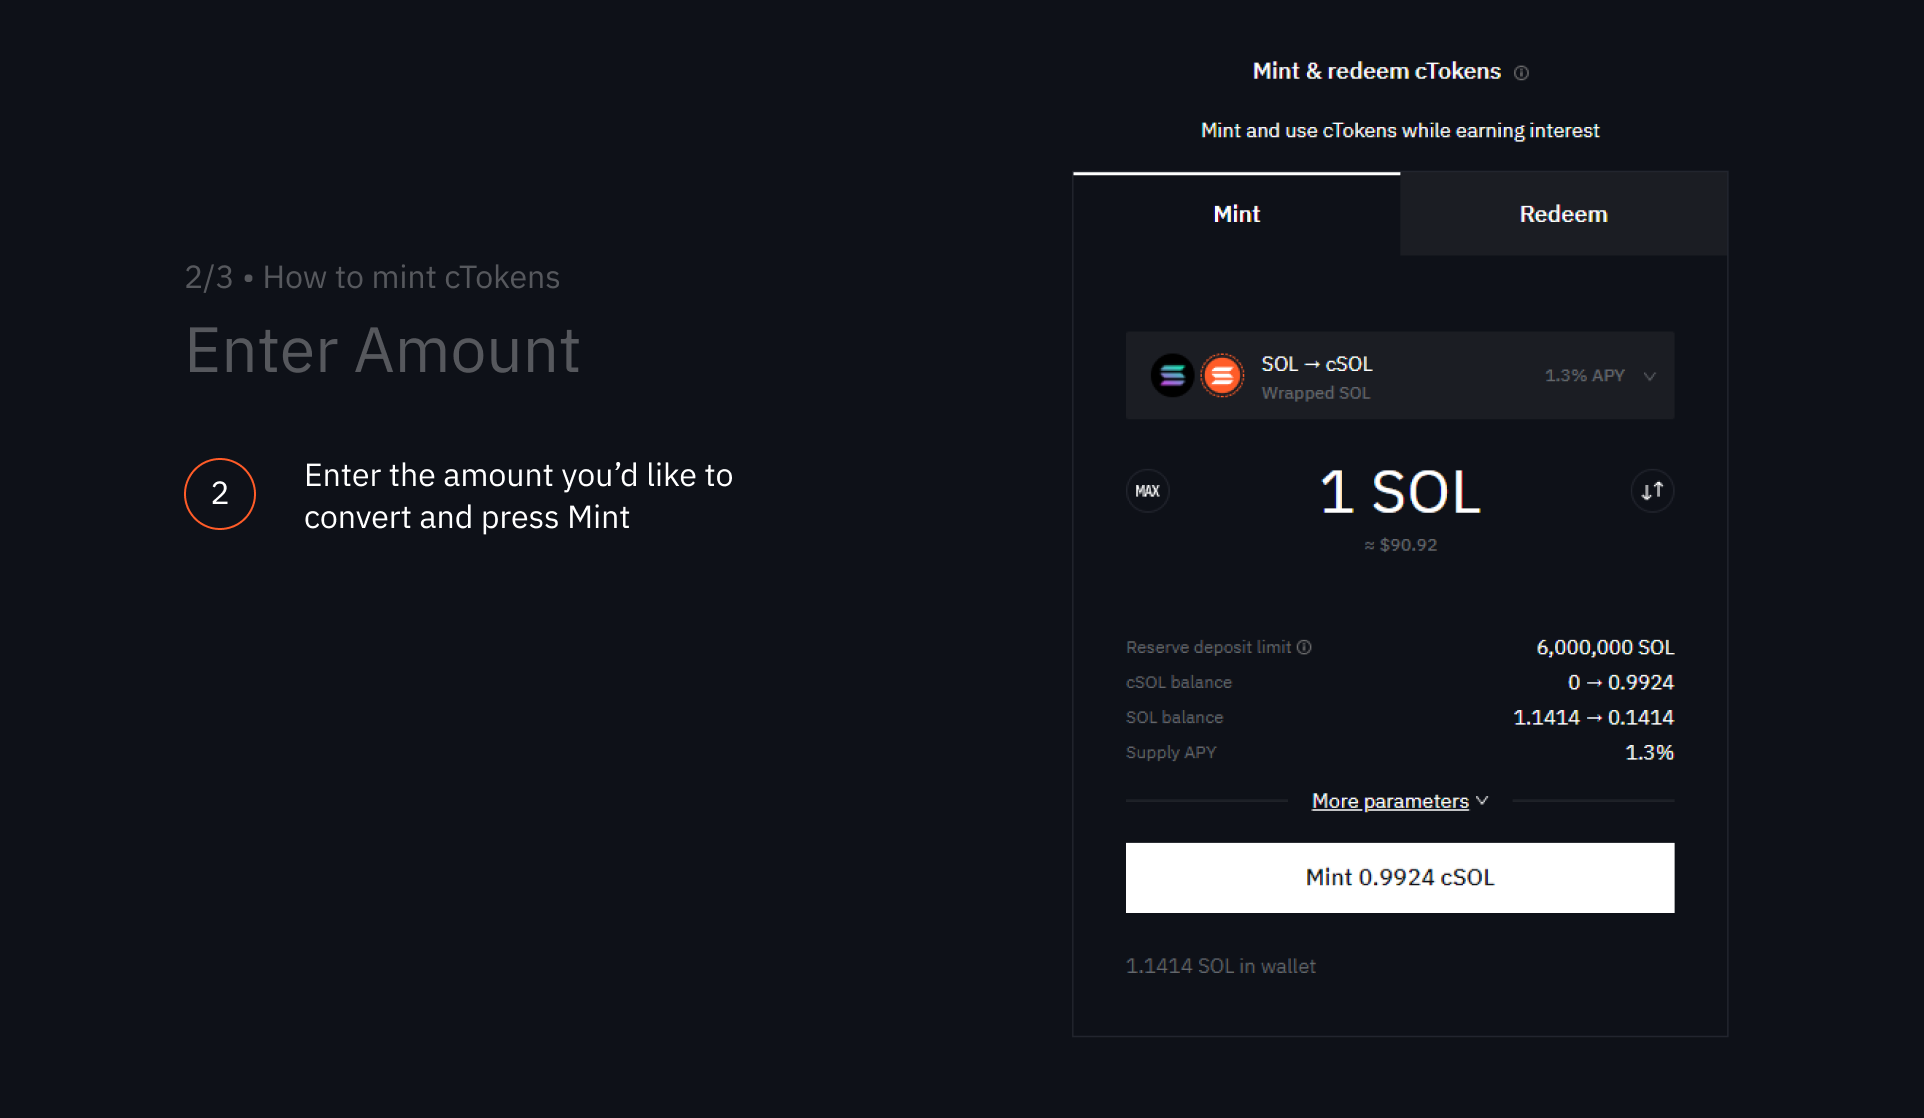Click the swap units arrows icon
The image size is (1924, 1118).
(1652, 491)
